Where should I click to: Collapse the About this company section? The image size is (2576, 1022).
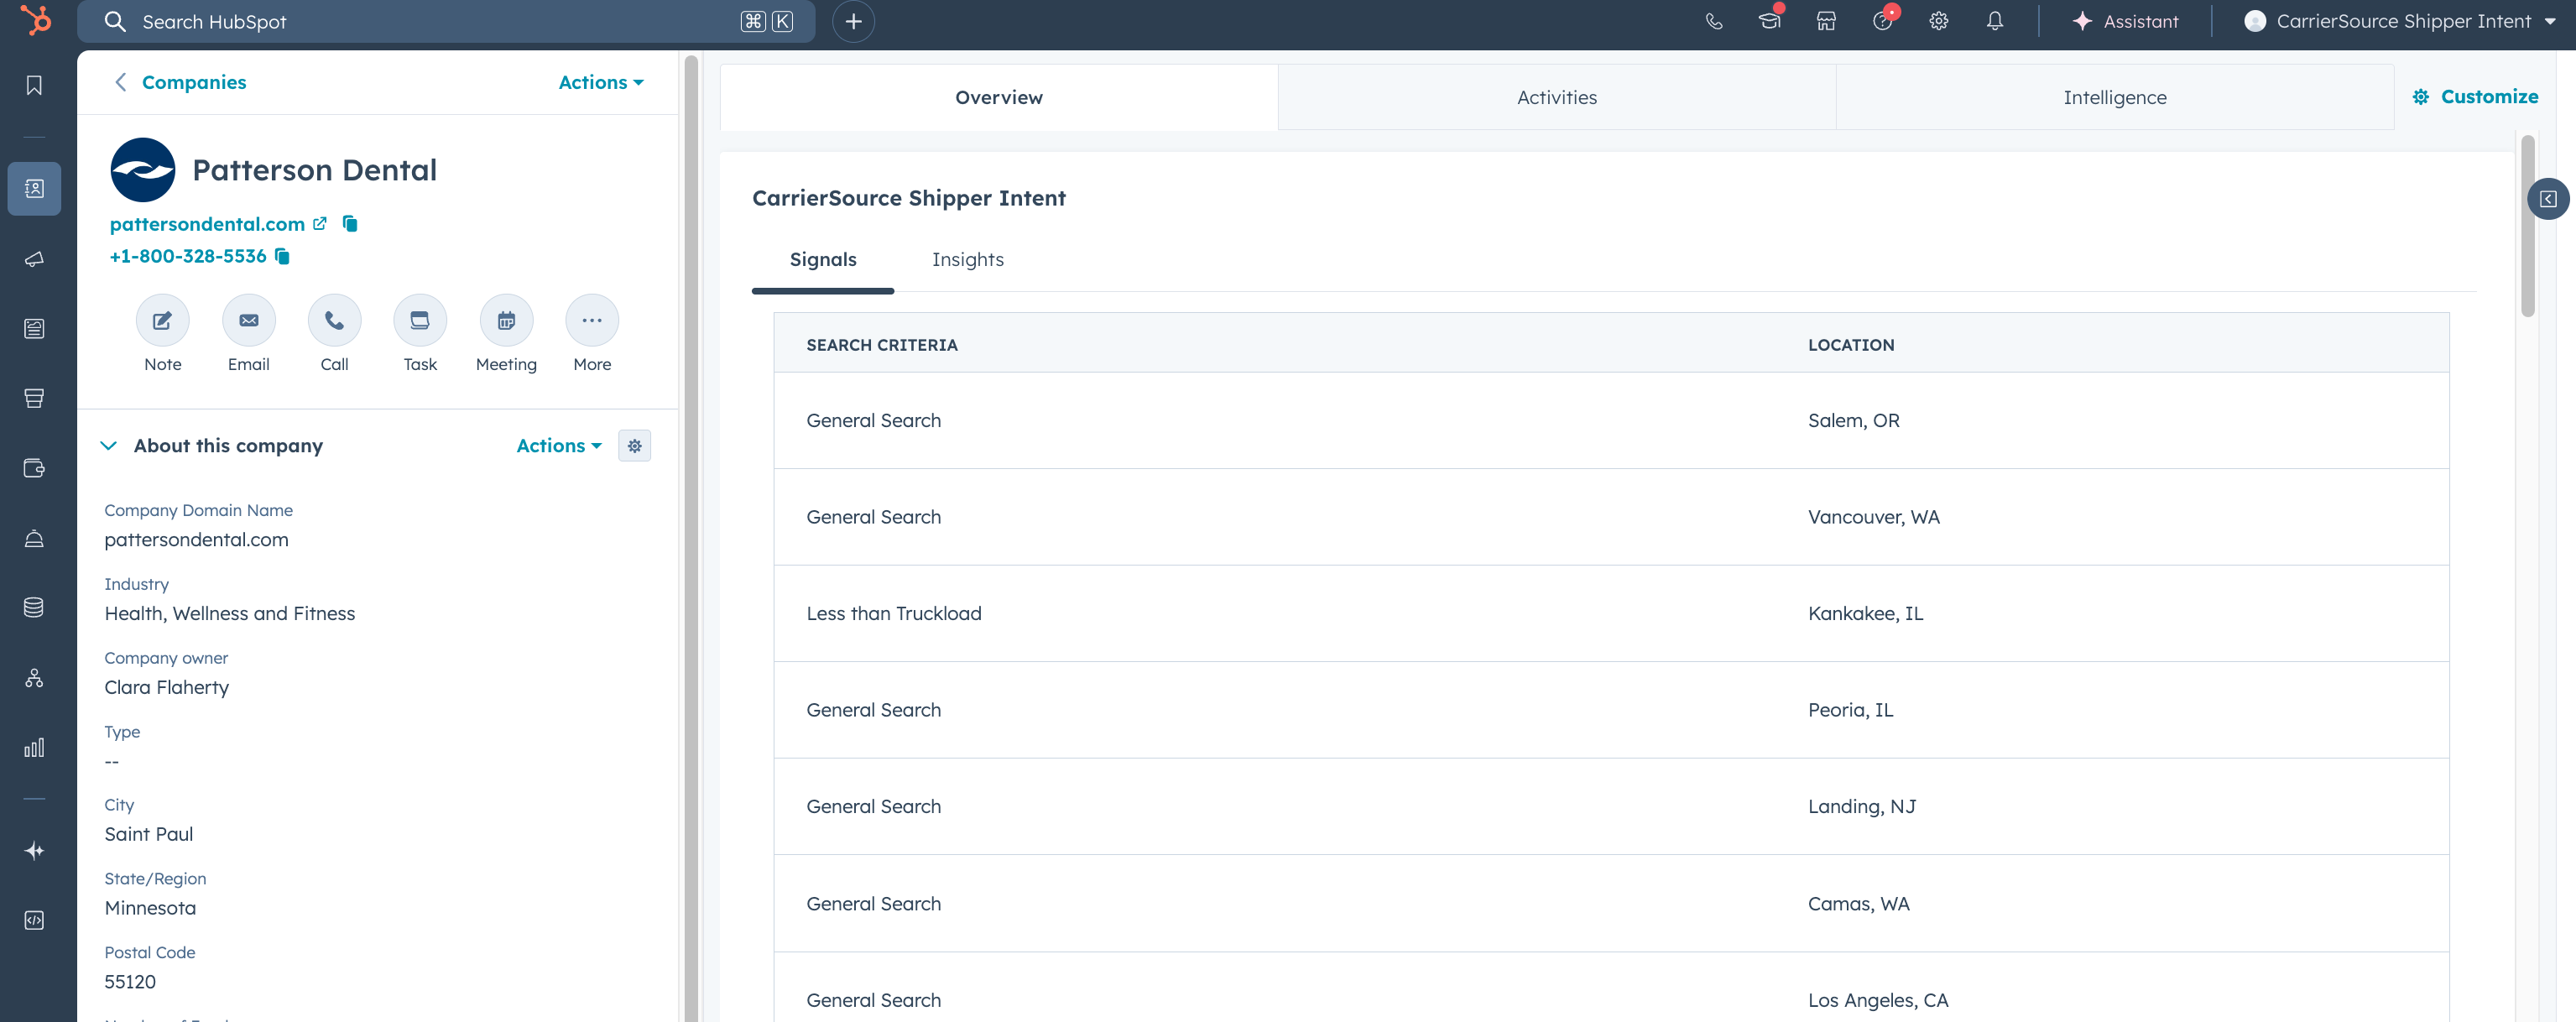pyautogui.click(x=109, y=446)
